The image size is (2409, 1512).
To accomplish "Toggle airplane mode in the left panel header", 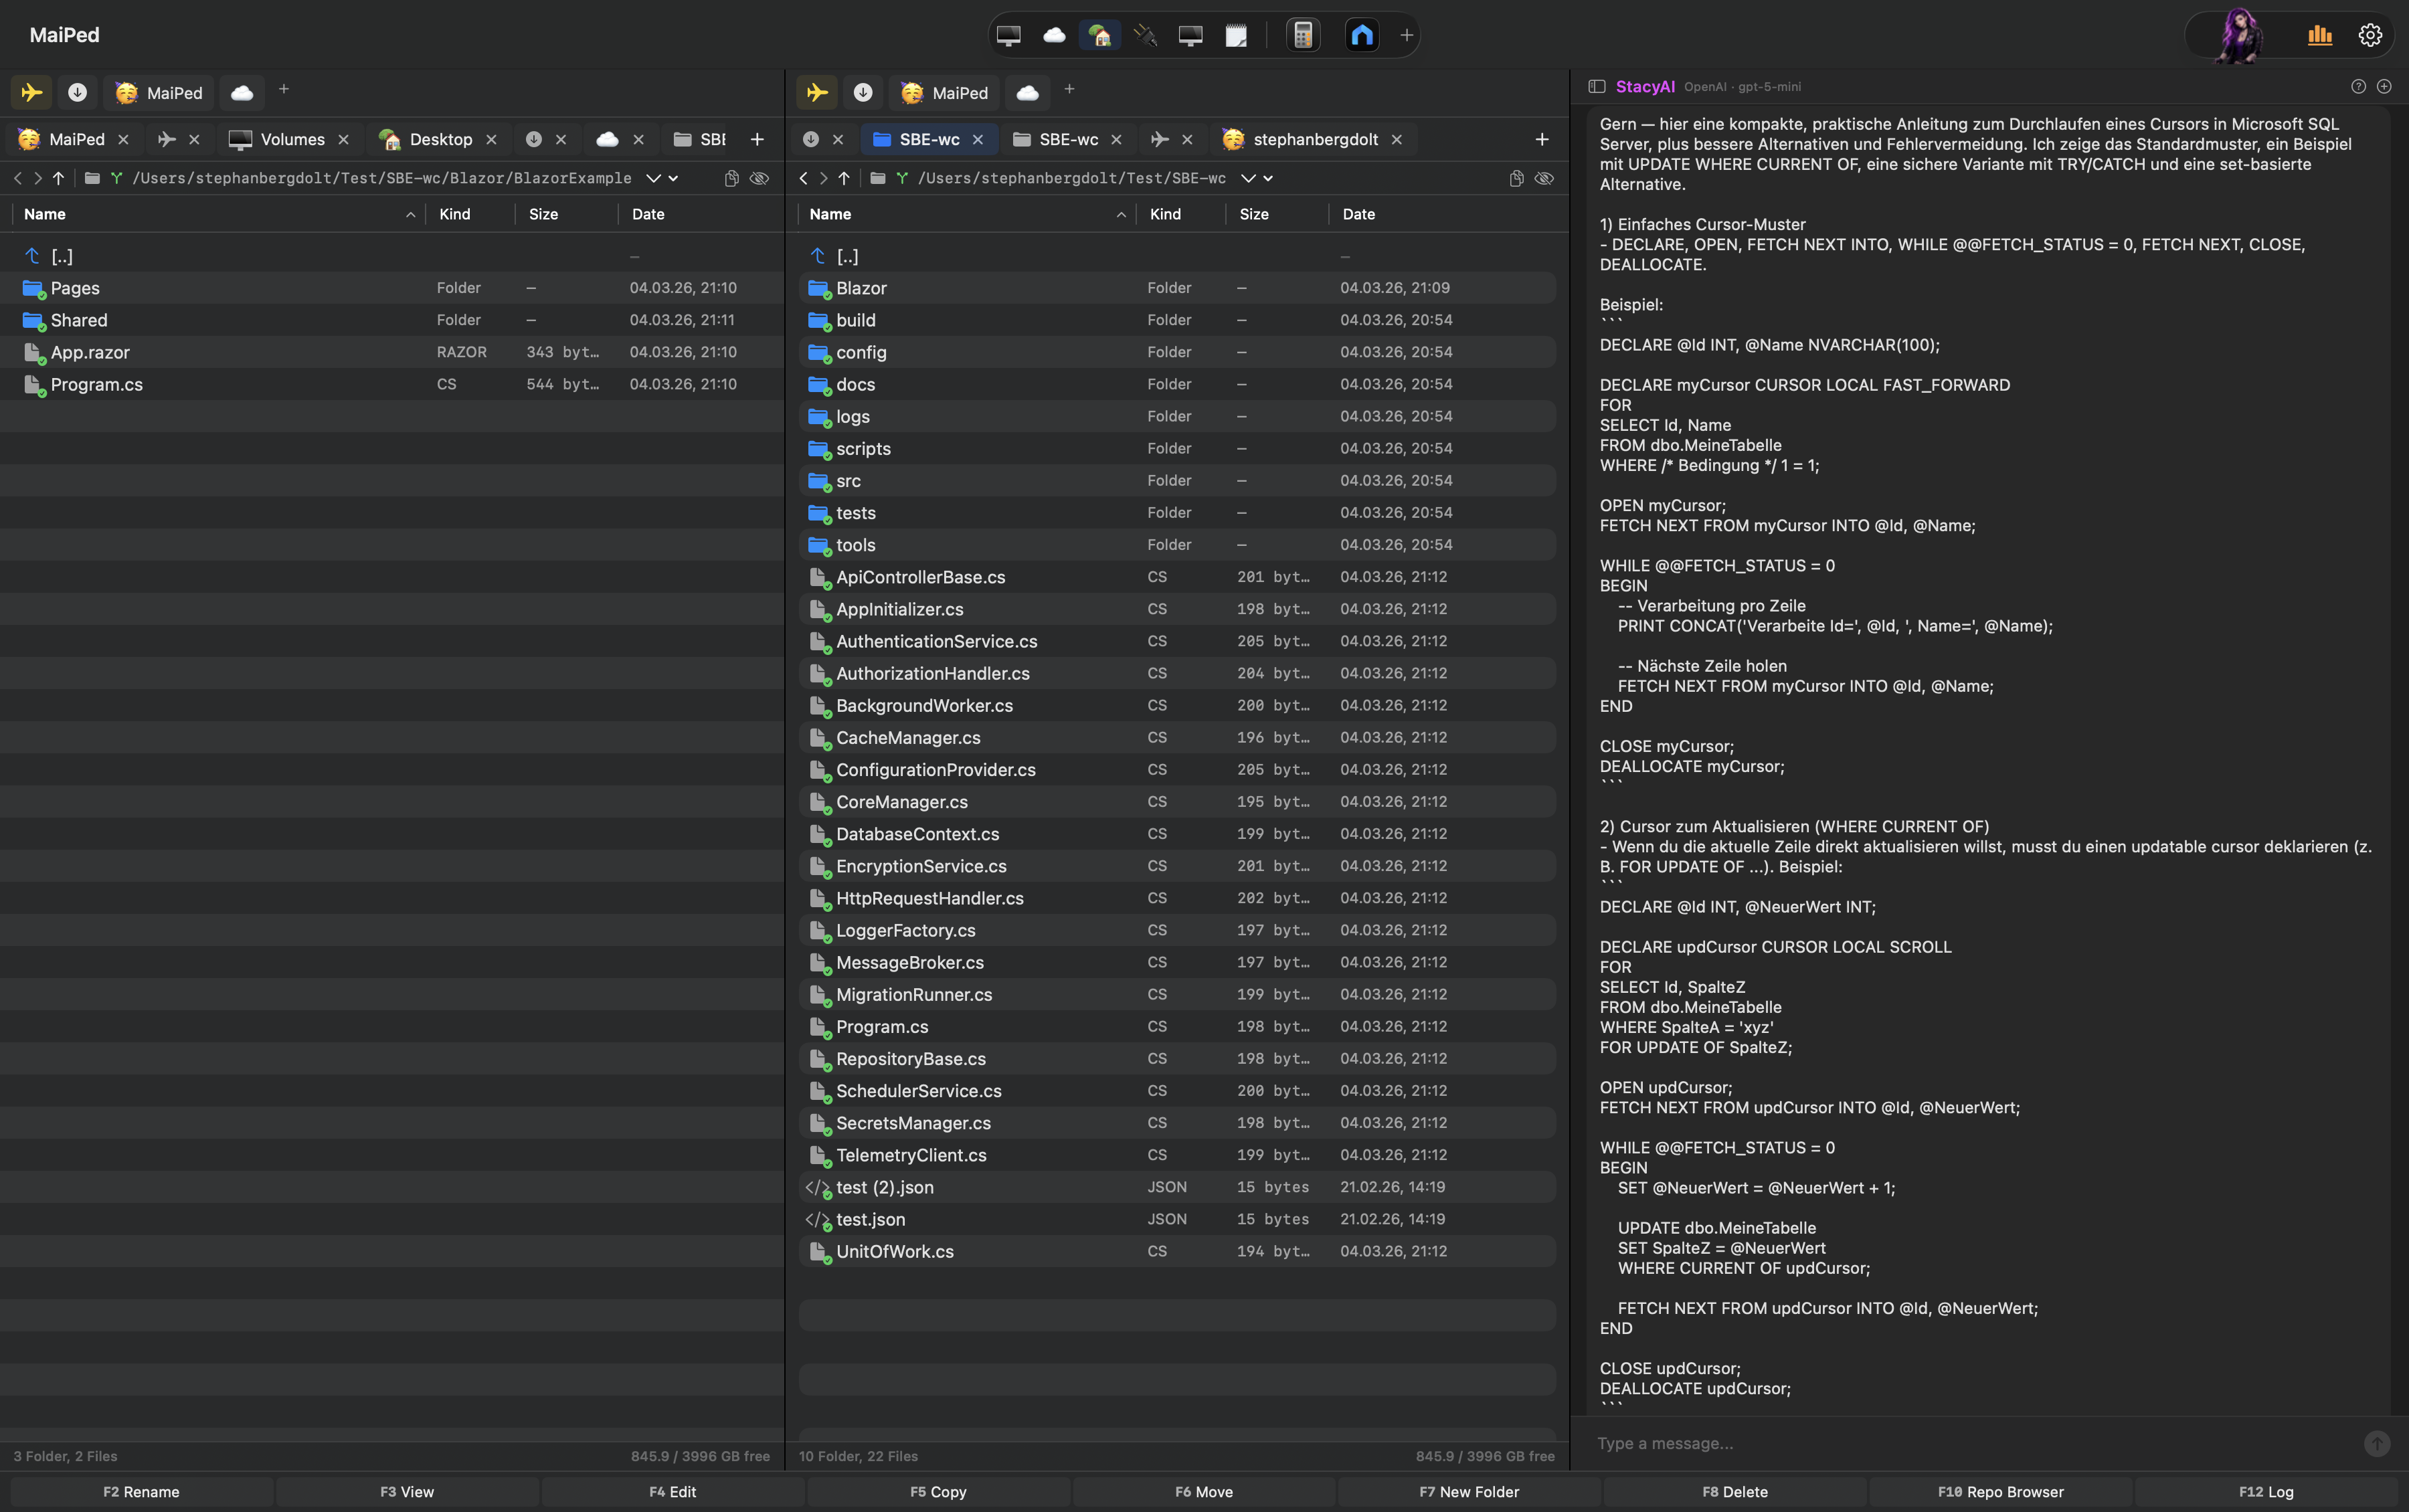I will tap(31, 92).
